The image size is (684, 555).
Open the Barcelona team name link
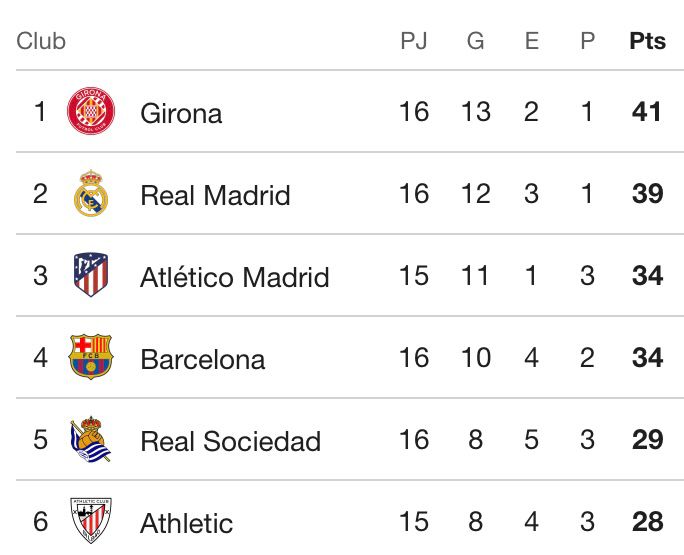click(203, 359)
